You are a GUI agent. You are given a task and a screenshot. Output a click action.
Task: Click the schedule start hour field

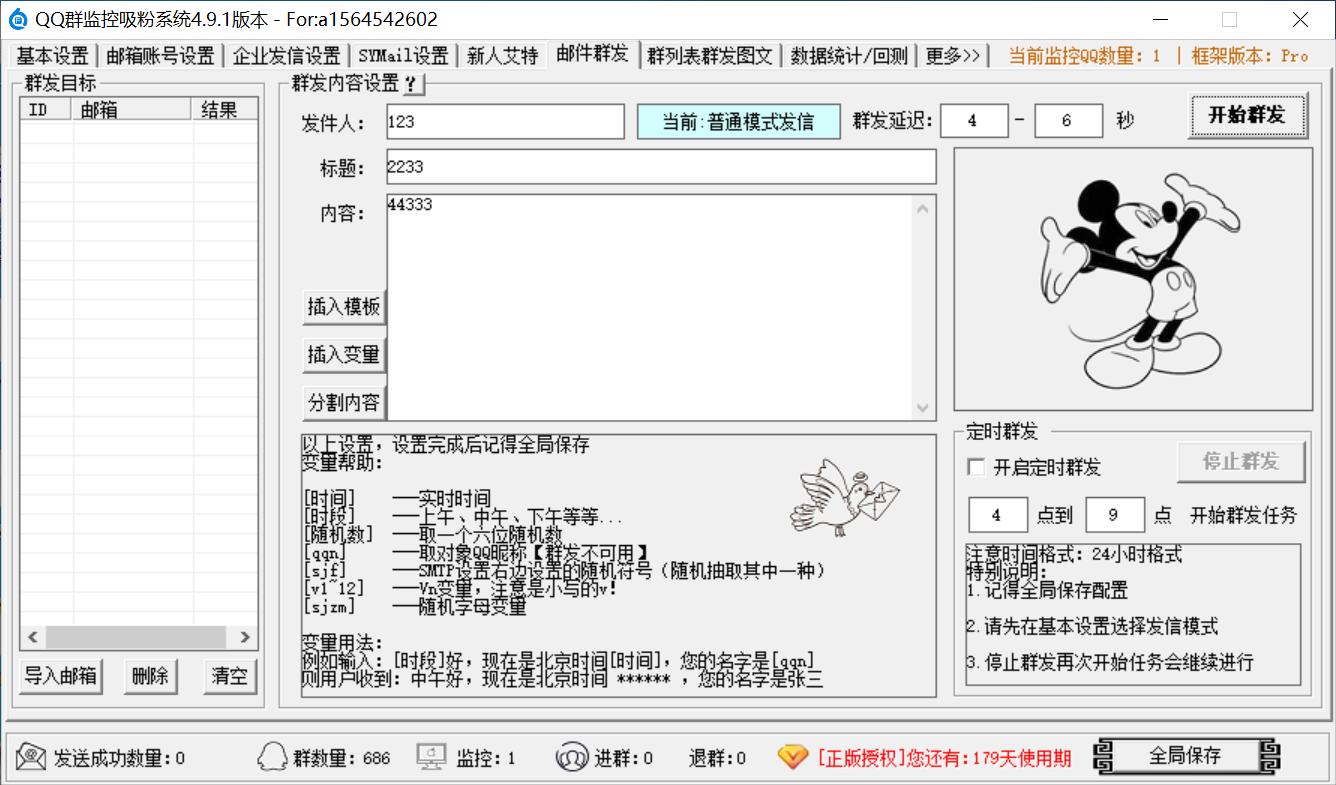coord(998,515)
